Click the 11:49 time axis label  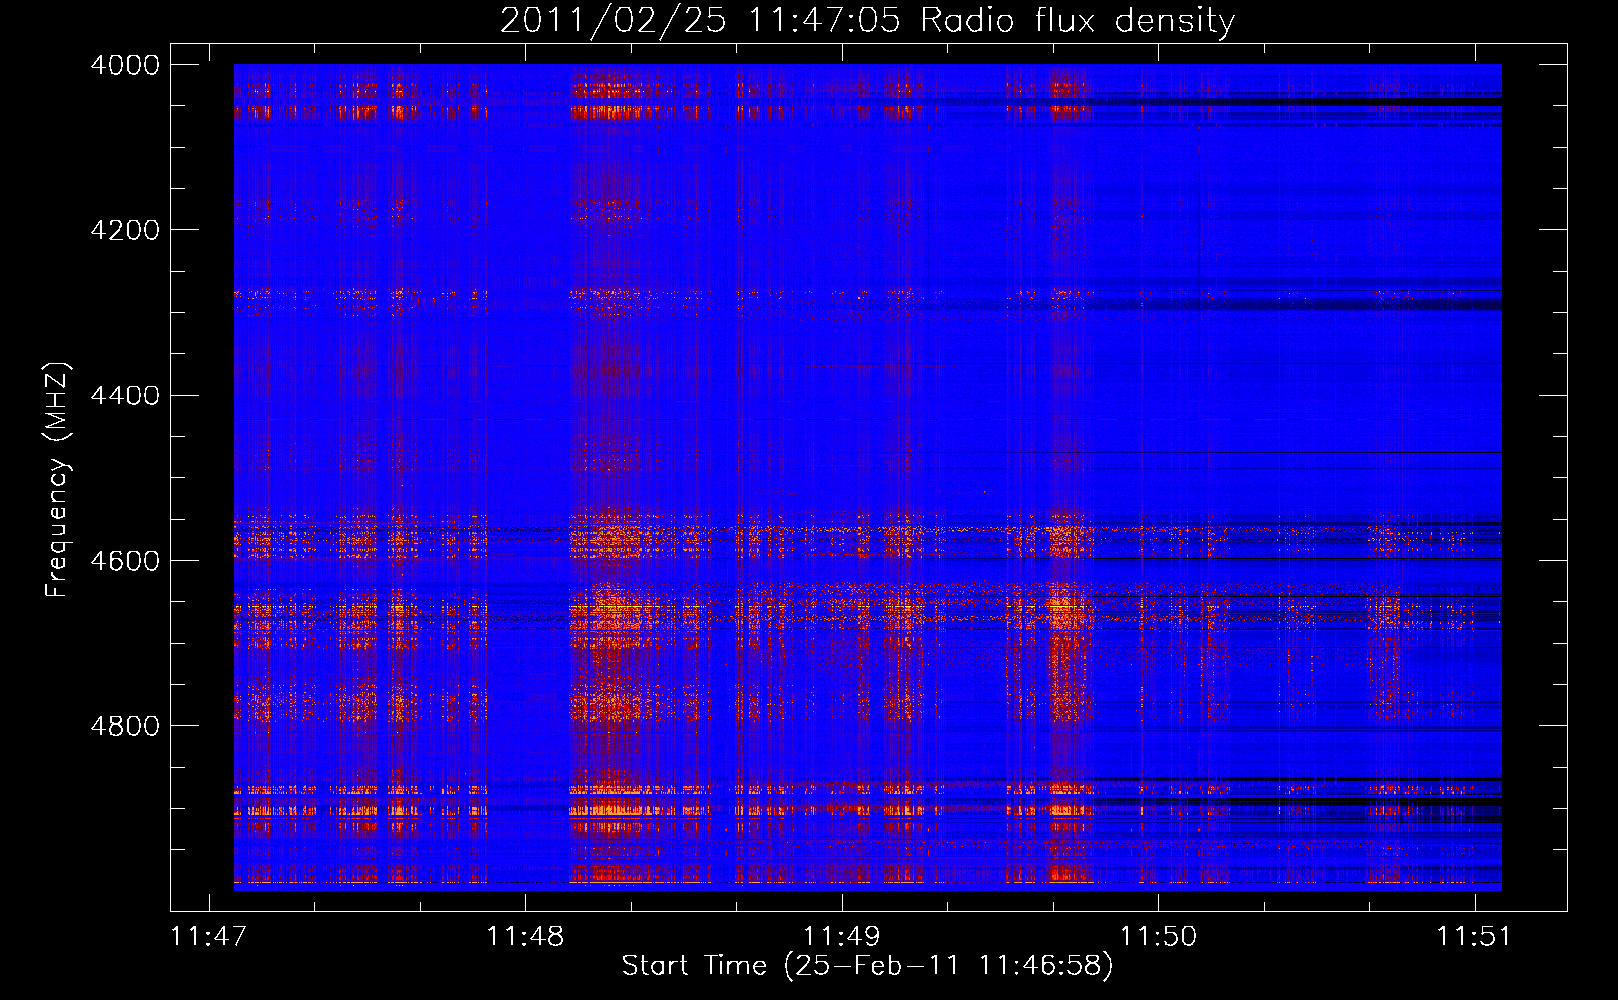click(842, 936)
